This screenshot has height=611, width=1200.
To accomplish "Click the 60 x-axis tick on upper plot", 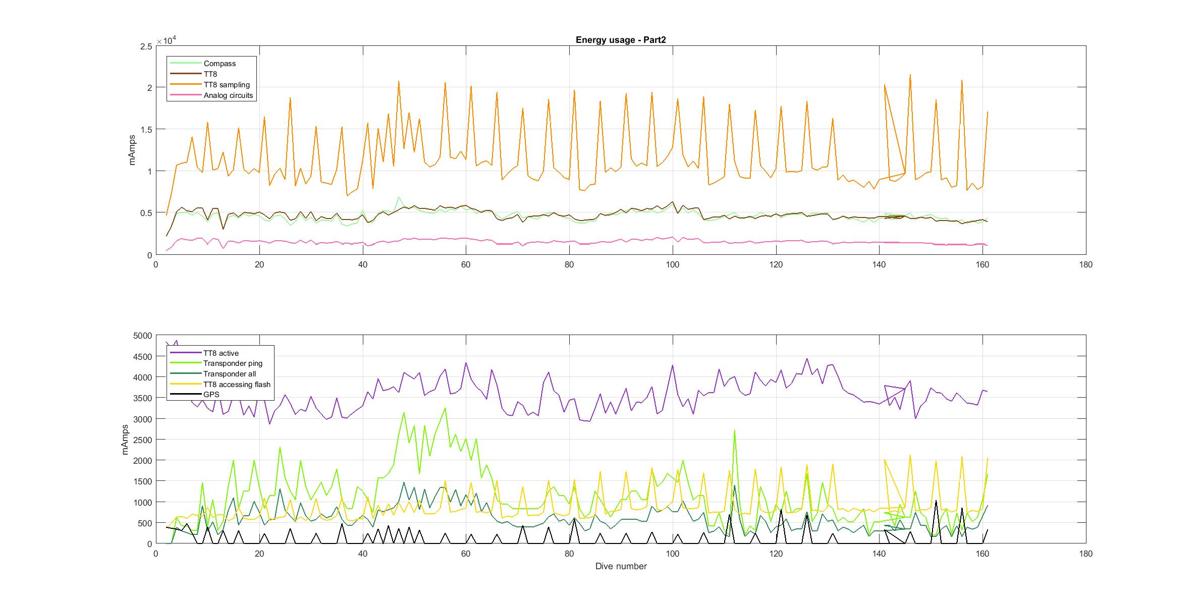I will 466,264.
